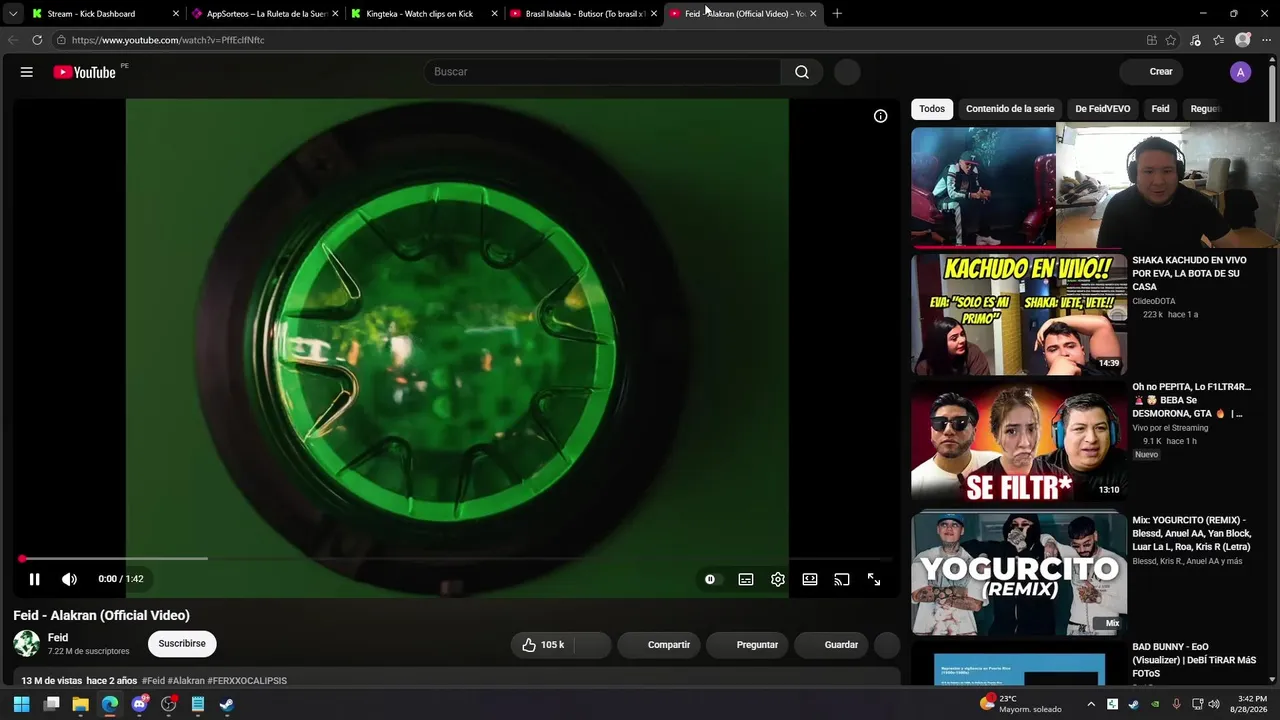Seek on the video progress bar
This screenshot has height=720, width=1280.
[455, 559]
